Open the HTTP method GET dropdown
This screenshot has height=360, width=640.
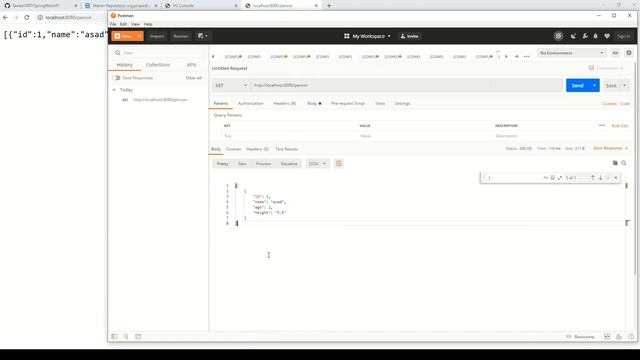pos(231,85)
